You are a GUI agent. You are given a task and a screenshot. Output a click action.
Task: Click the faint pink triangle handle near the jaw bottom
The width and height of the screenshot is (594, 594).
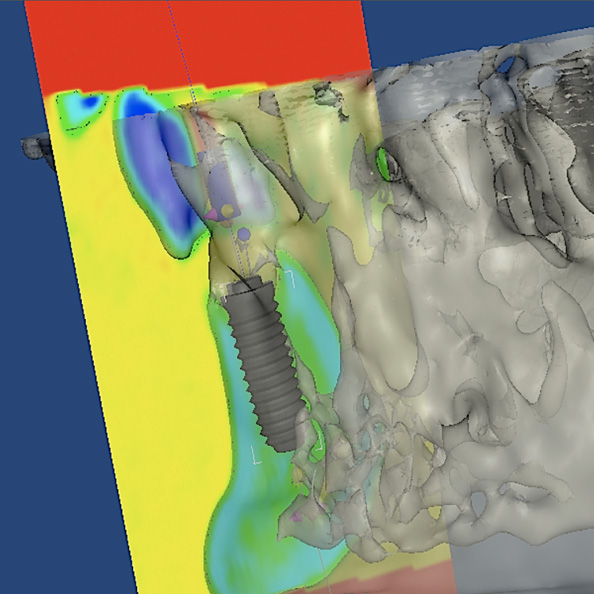tap(296, 516)
